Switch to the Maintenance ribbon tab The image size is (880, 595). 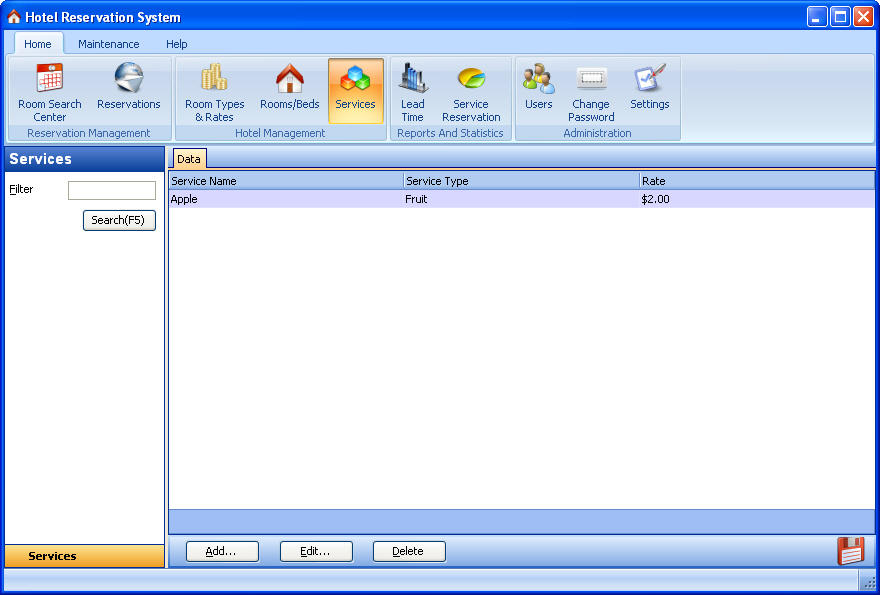coord(109,44)
